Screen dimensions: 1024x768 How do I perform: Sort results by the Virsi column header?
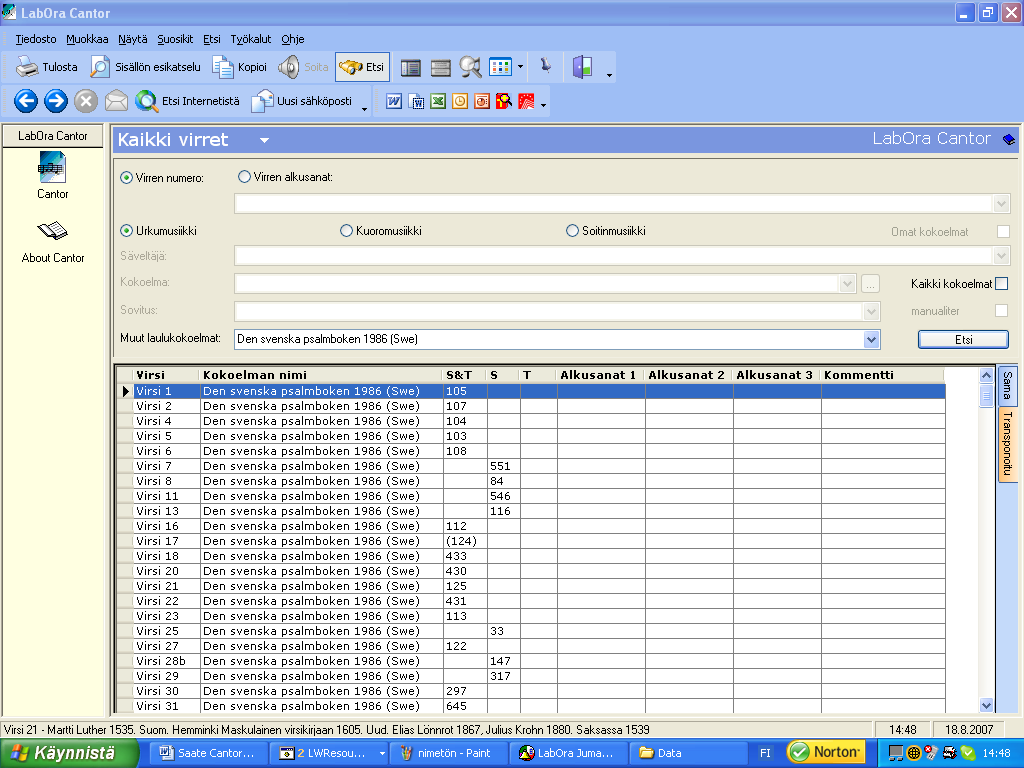click(166, 375)
